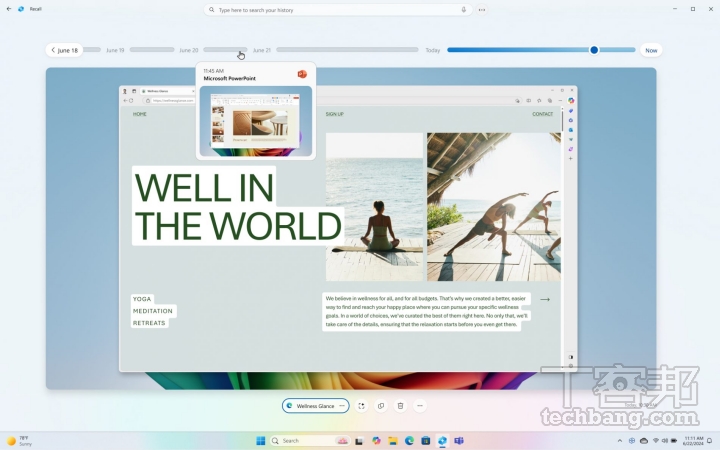720x450 pixels.
Task: Launch Copilot from the taskbar
Action: click(376, 441)
